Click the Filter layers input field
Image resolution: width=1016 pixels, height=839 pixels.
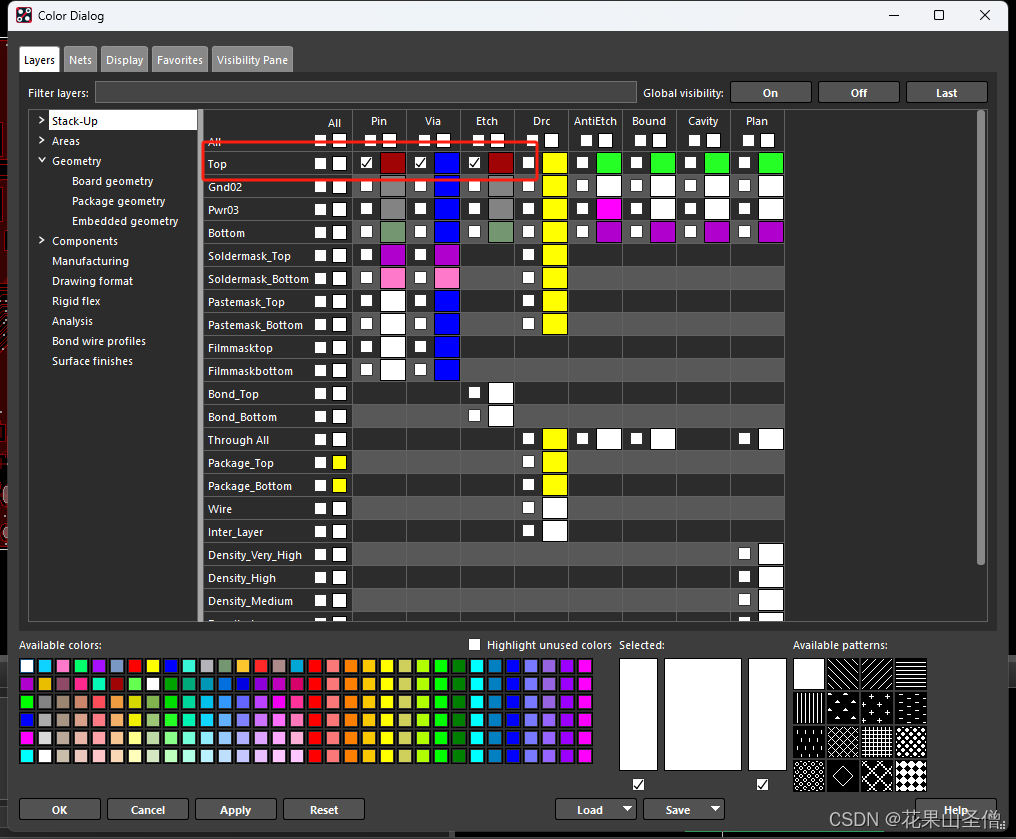(x=365, y=92)
